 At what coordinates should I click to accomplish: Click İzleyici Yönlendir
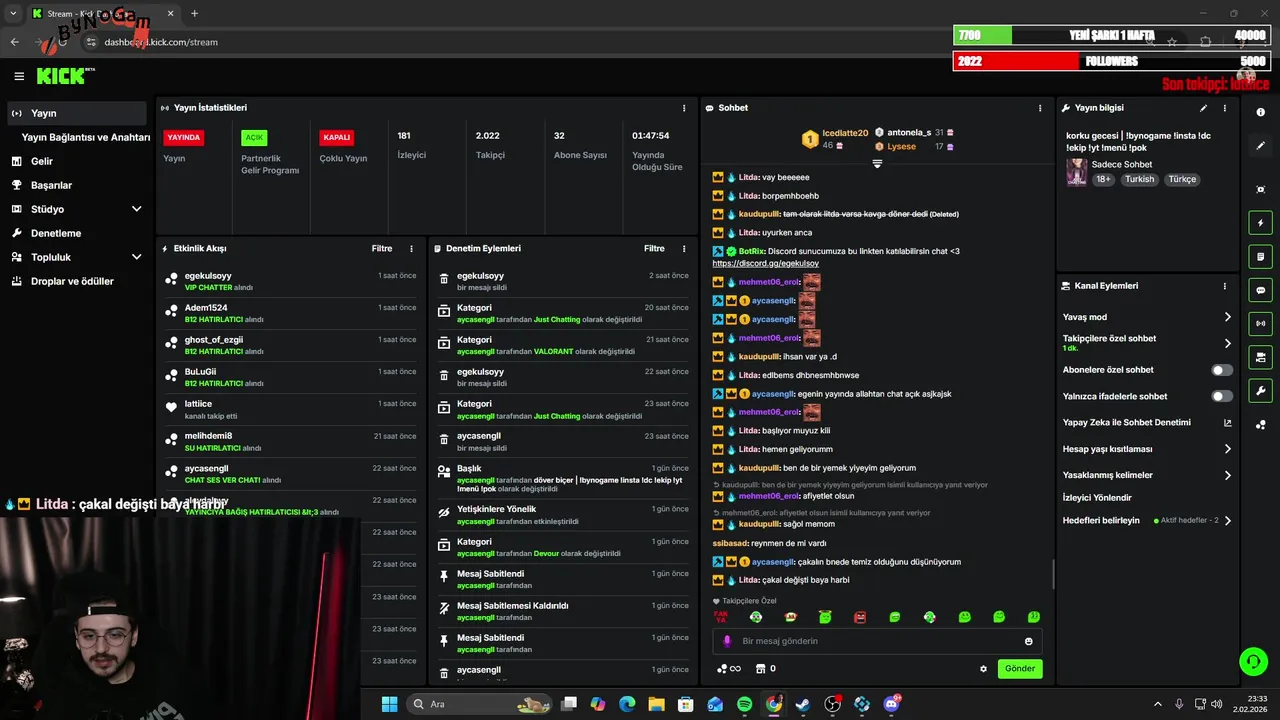1097,498
